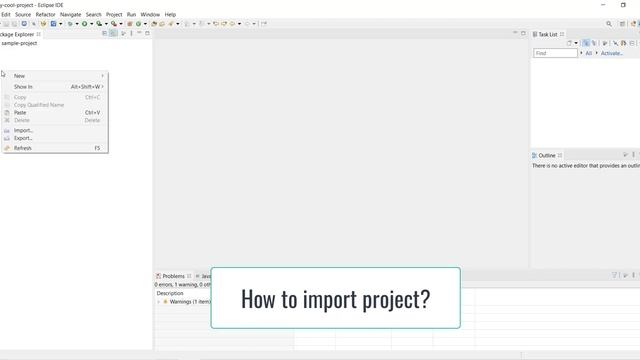This screenshot has width=640, height=360.
Task: Open the Outline view menu icon
Action: pos(633,155)
